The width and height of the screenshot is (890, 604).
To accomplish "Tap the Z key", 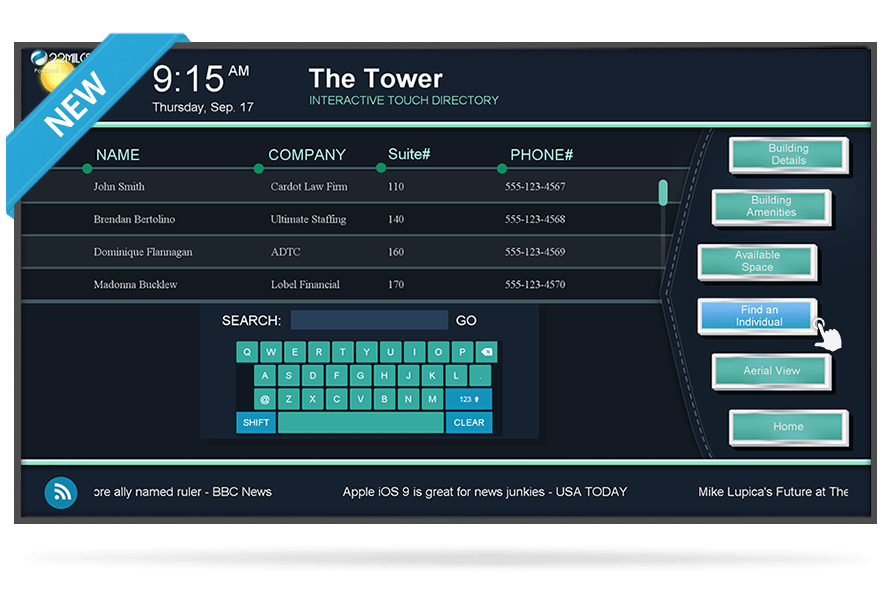I will point(289,399).
